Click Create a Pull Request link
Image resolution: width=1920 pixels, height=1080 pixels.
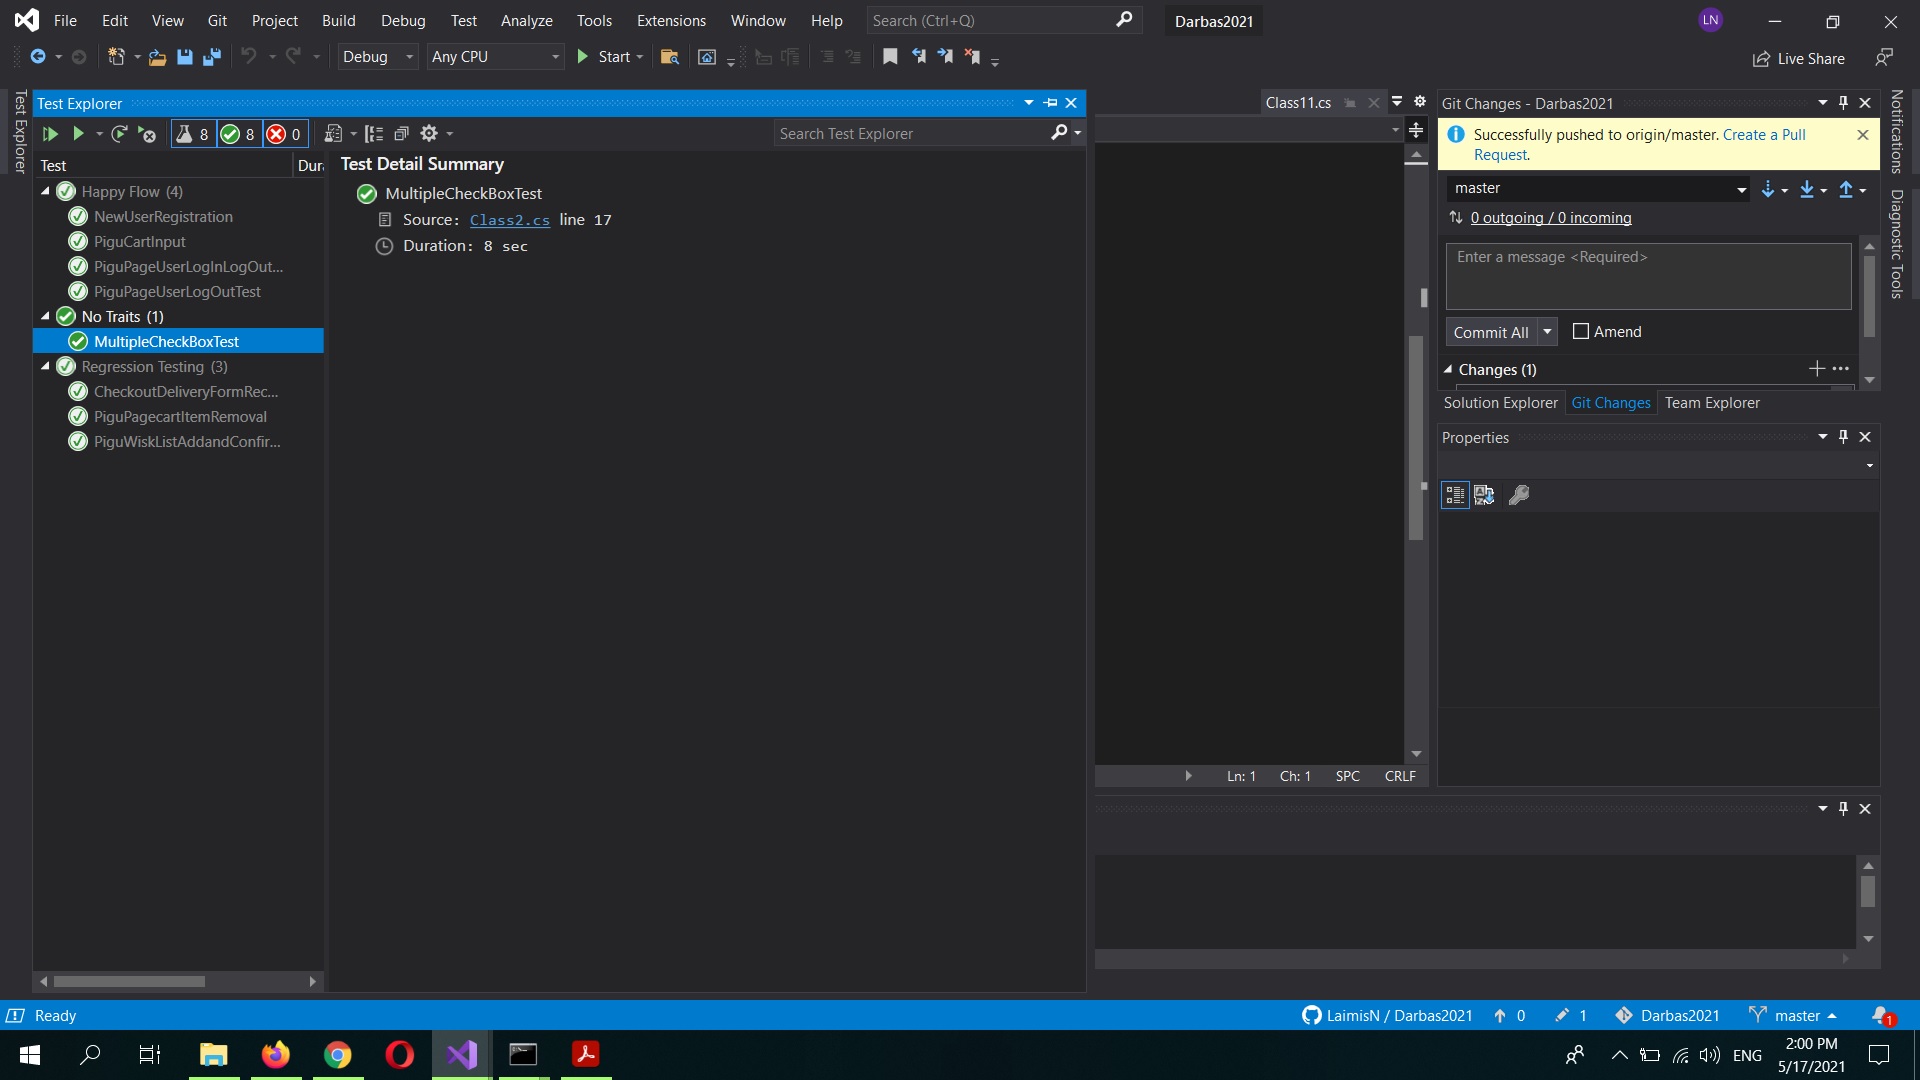click(1764, 135)
